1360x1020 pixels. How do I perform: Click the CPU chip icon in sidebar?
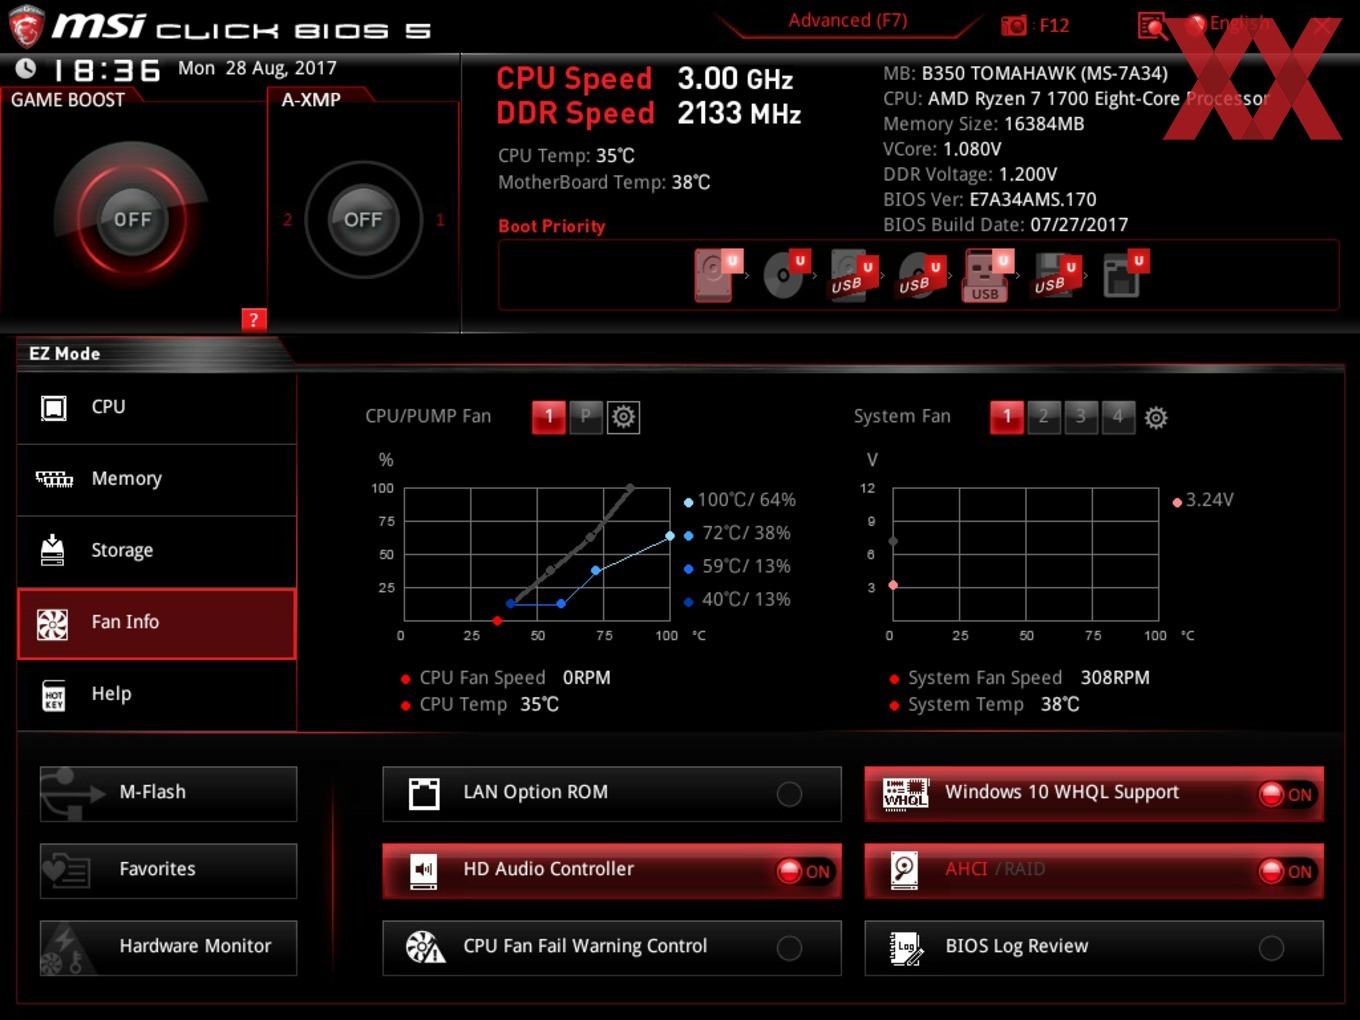(53, 407)
